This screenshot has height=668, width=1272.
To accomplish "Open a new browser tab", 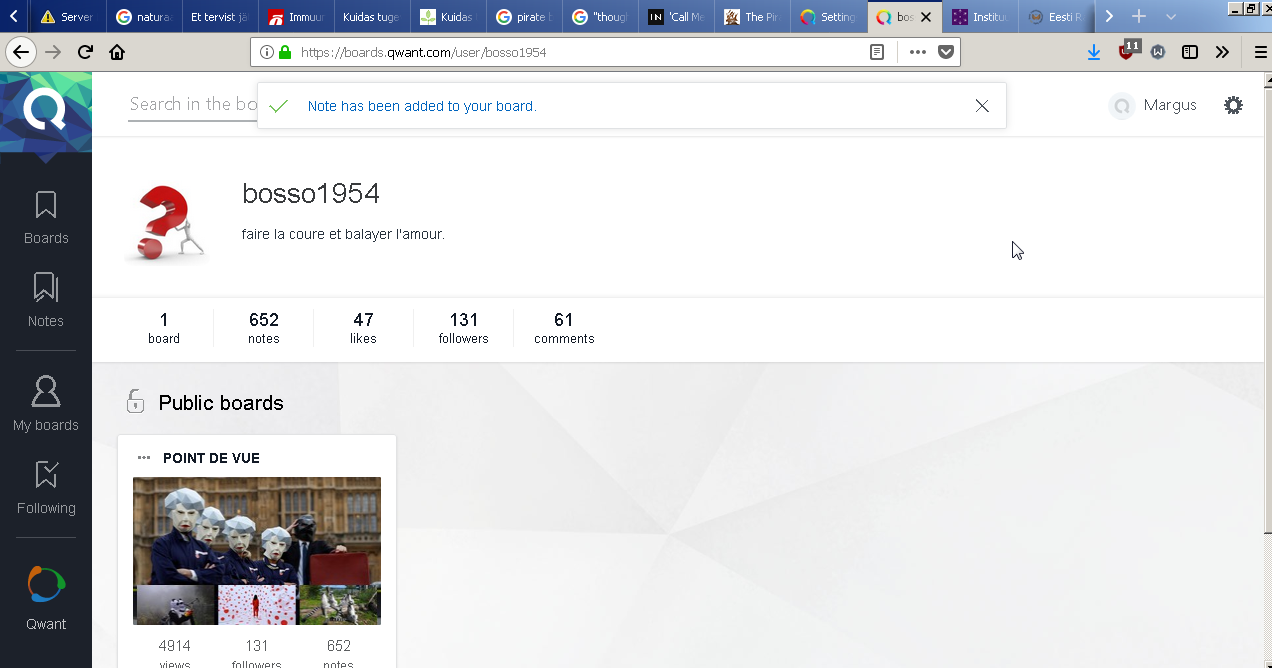I will [x=1138, y=17].
